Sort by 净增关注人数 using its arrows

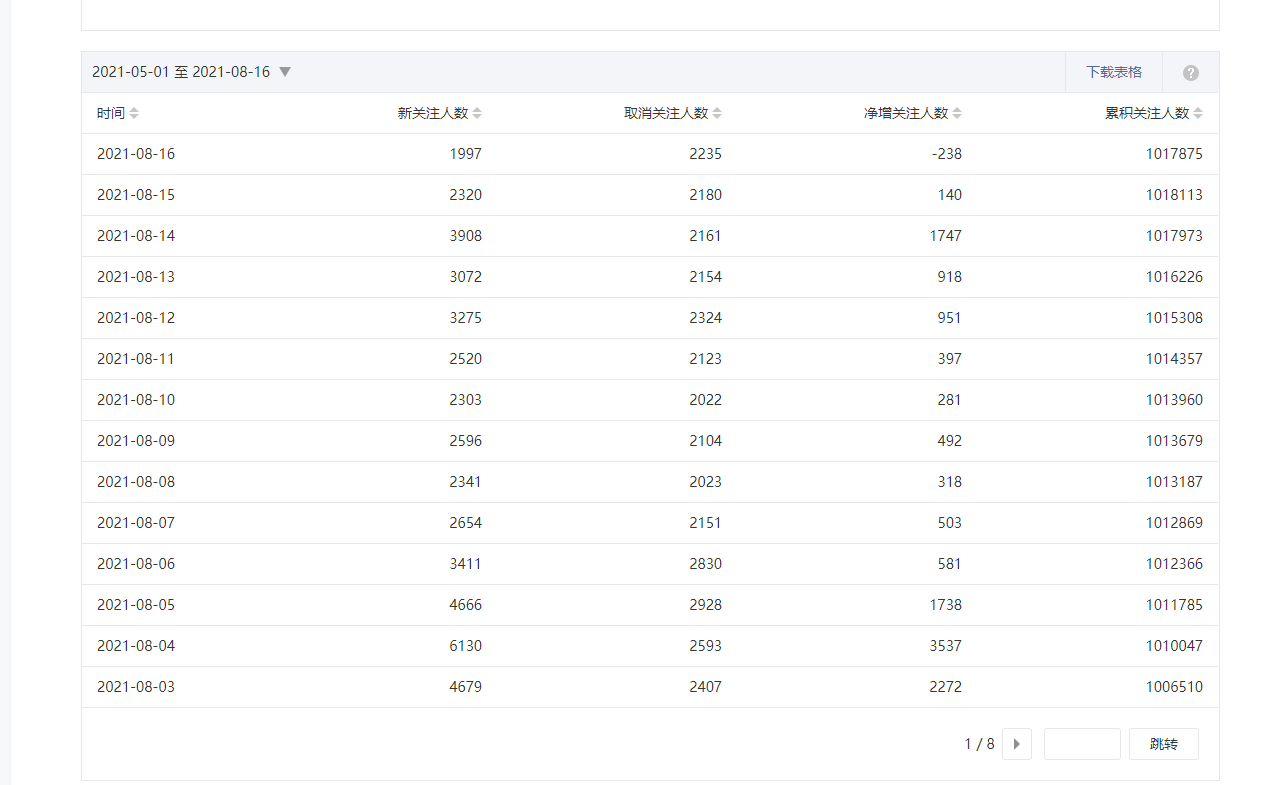coord(957,114)
